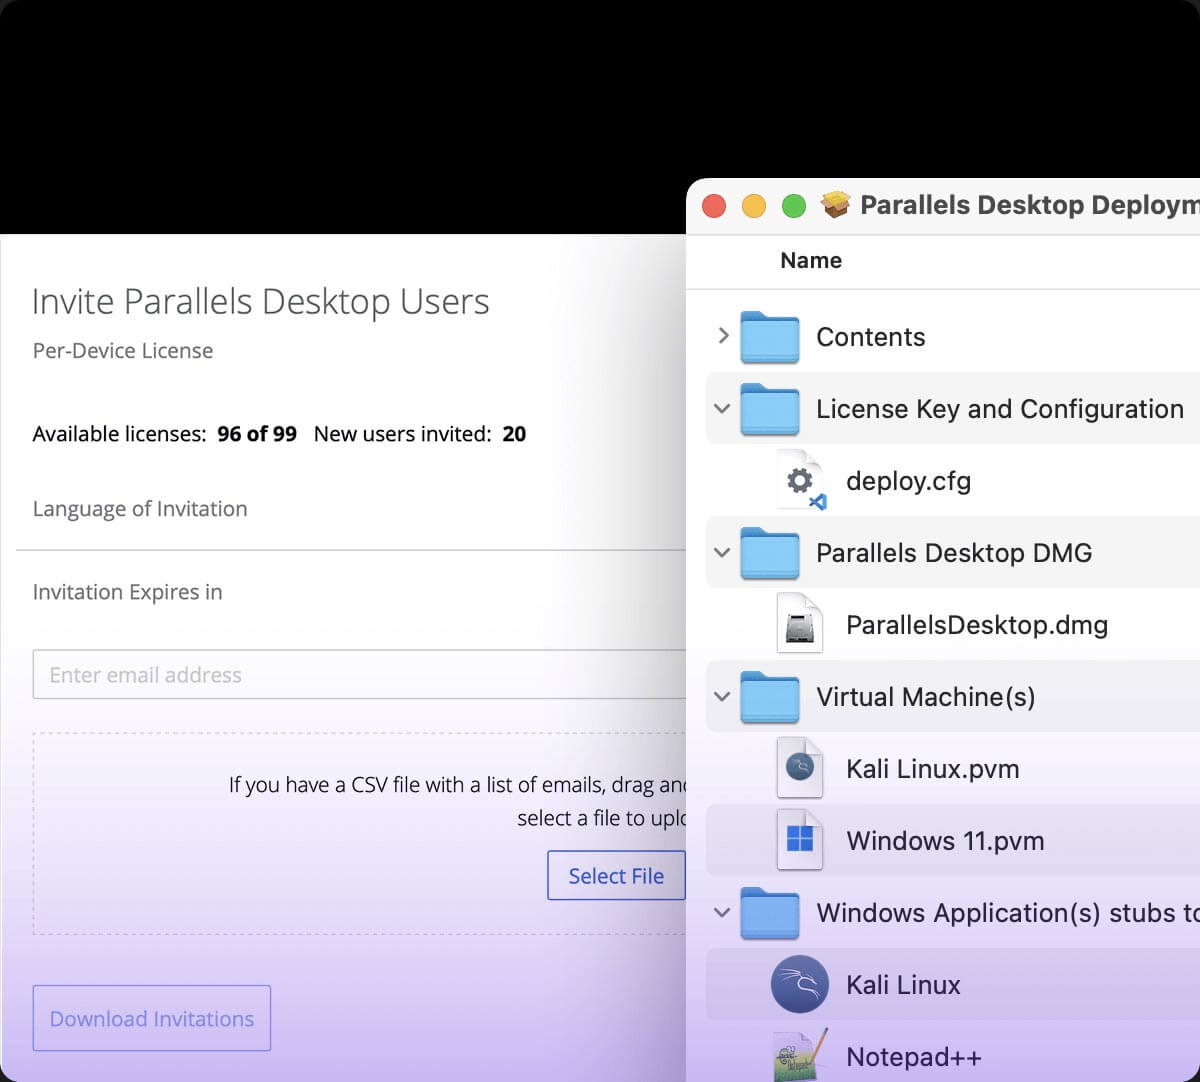
Task: Click the Kali Linux application stub icon
Action: click(x=799, y=984)
